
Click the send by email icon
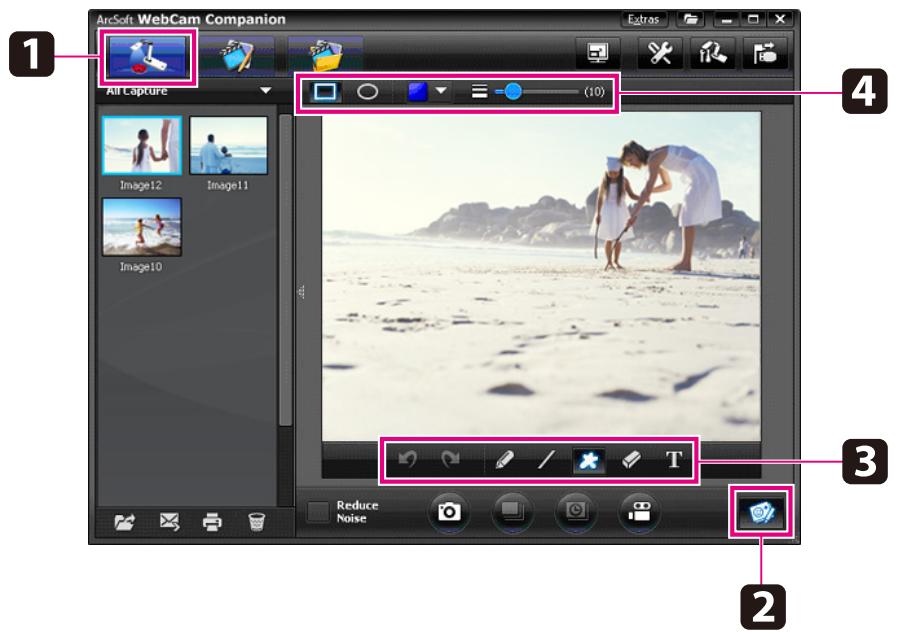click(170, 522)
